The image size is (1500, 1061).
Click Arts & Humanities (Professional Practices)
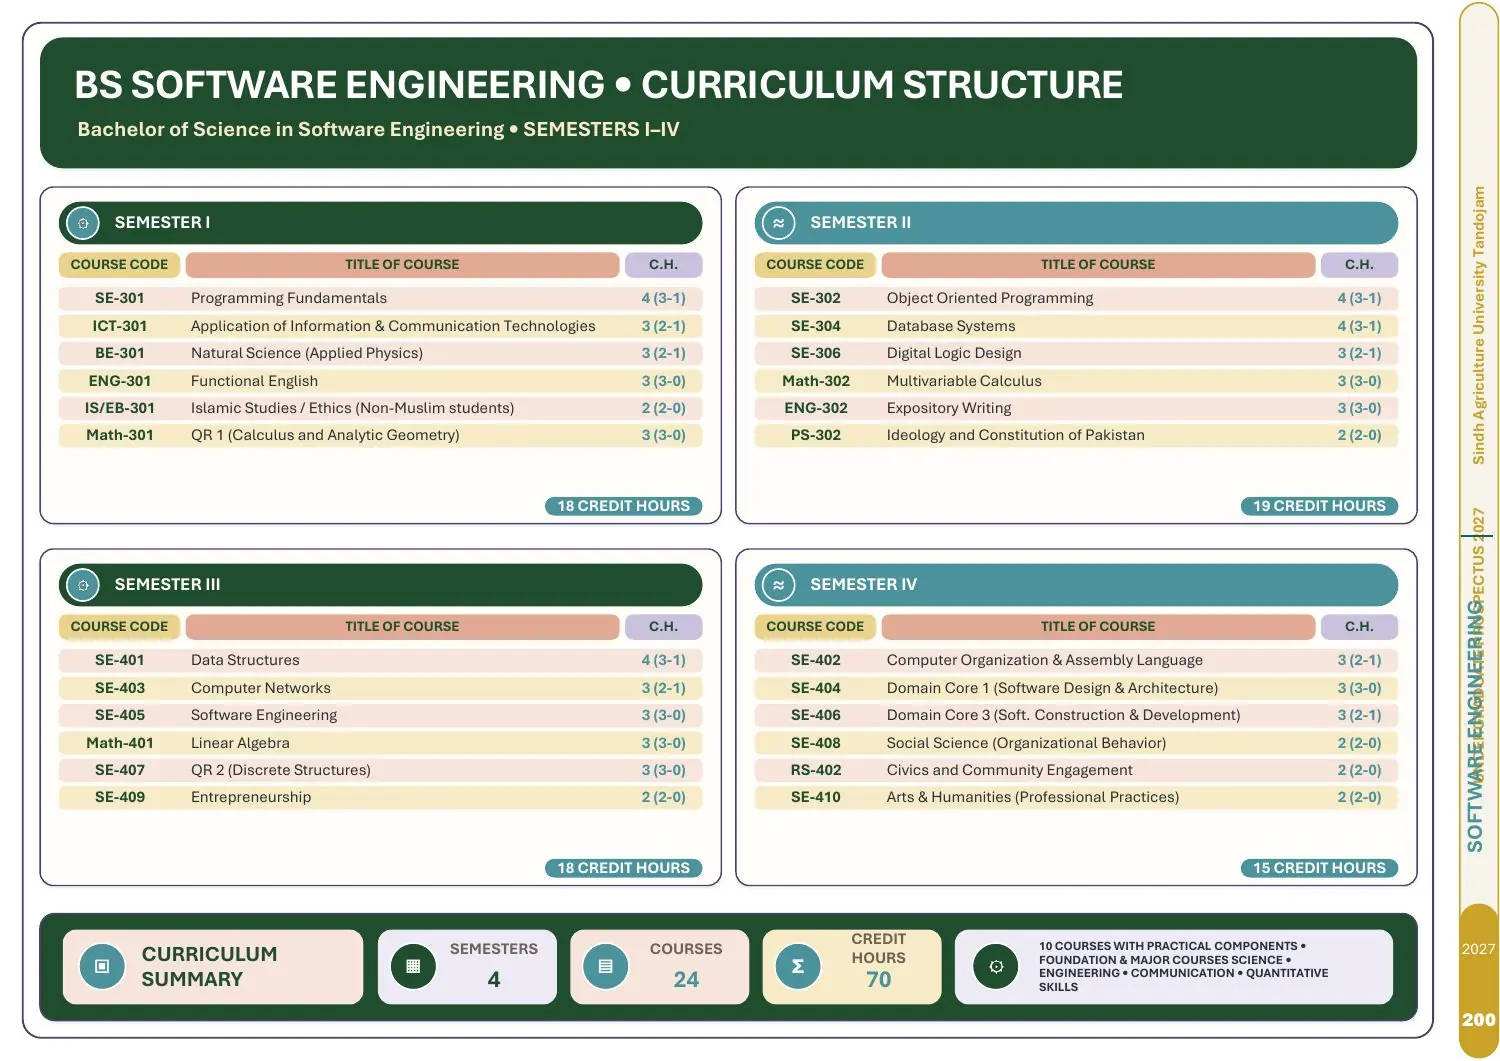coord(1033,797)
